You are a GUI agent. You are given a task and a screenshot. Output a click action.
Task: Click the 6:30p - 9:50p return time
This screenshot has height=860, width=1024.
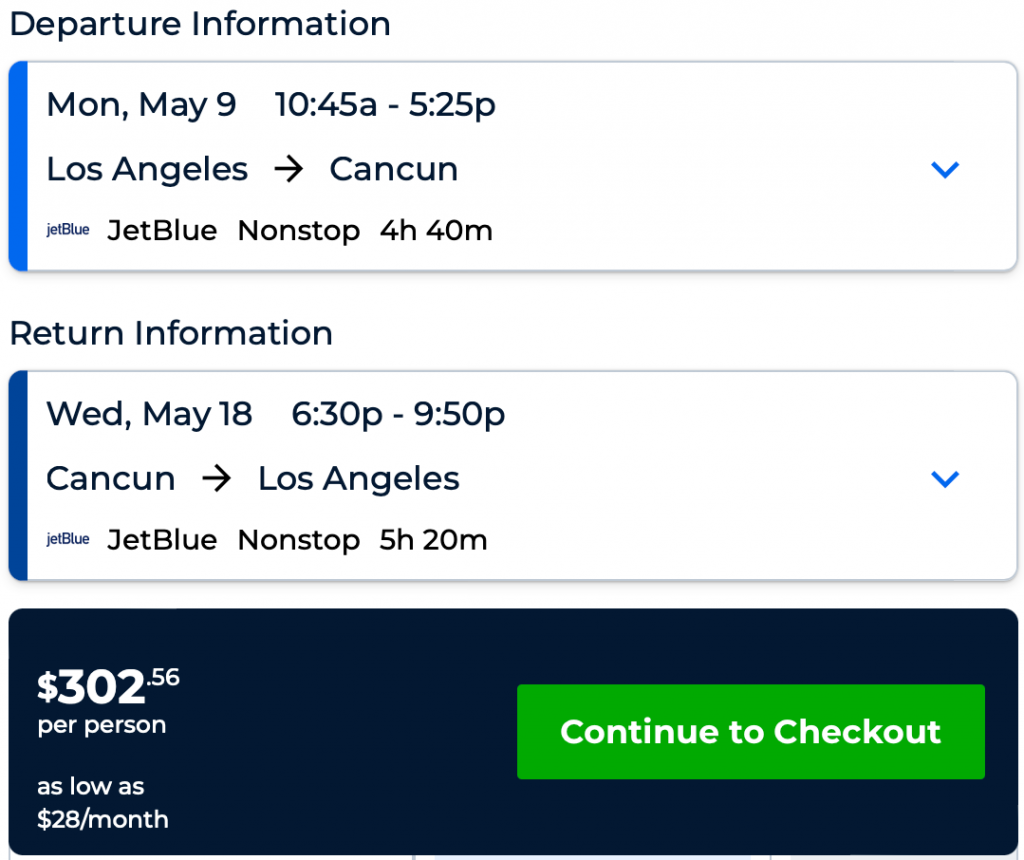(398, 414)
